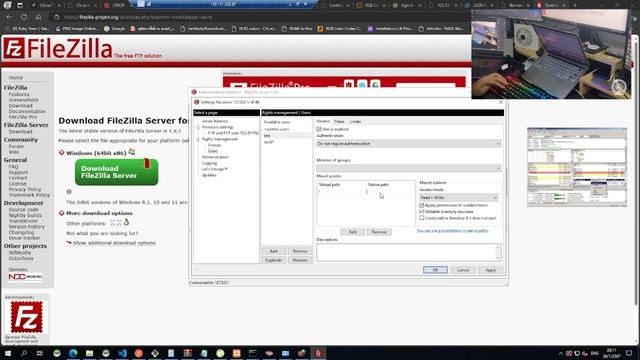
Task: Click the orange round taskbar icon
Action: (x=138, y=353)
